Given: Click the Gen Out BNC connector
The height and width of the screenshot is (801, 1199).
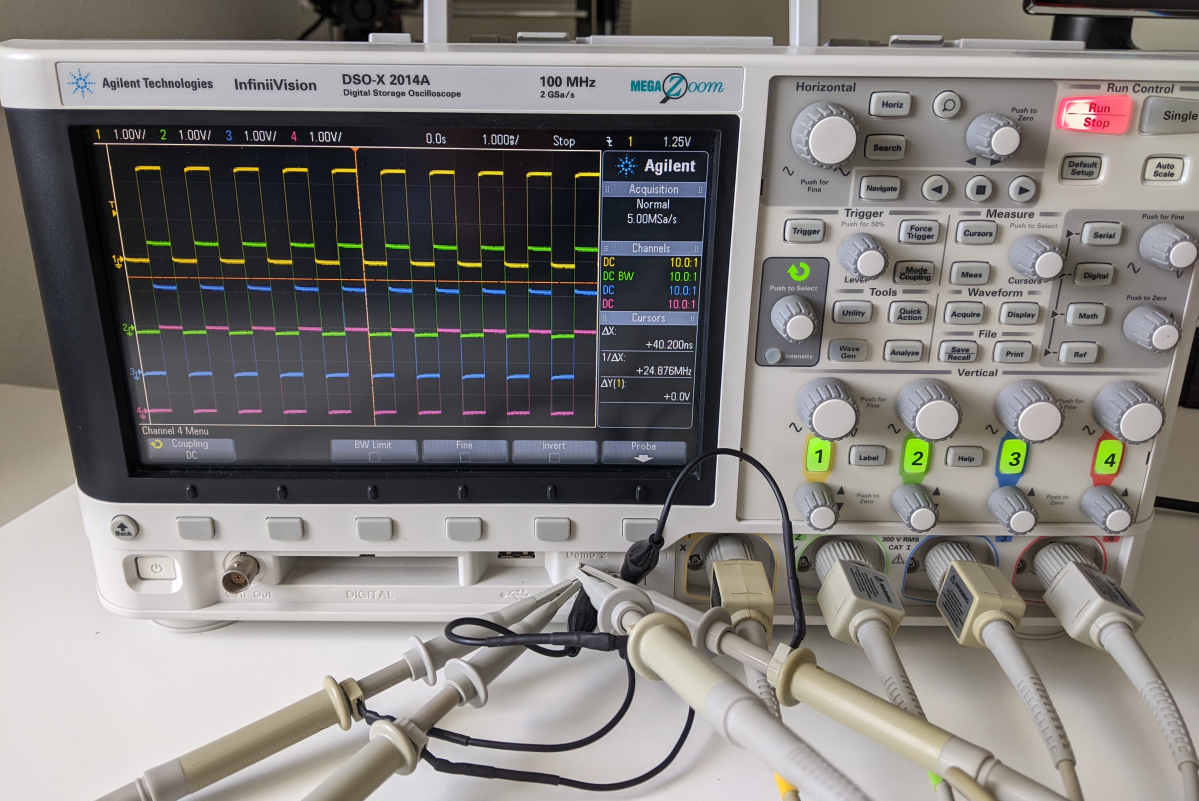Looking at the screenshot, I should (240, 572).
